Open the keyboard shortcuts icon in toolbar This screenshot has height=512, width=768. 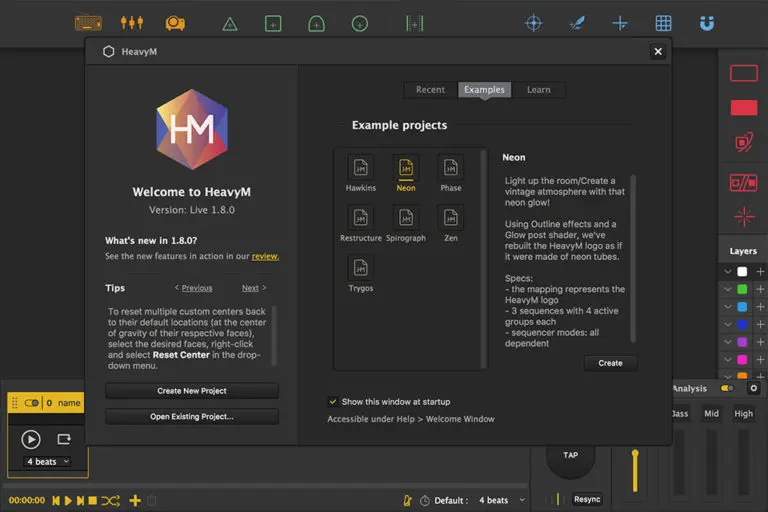(x=88, y=23)
